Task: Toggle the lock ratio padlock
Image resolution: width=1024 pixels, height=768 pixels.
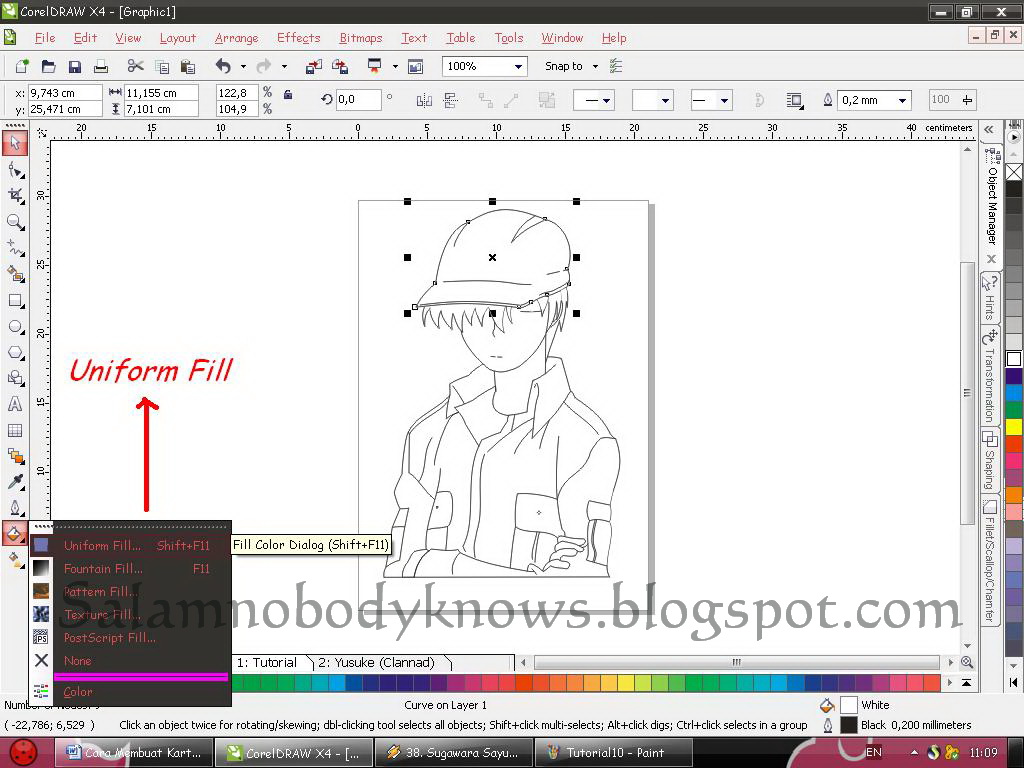Action: point(287,95)
